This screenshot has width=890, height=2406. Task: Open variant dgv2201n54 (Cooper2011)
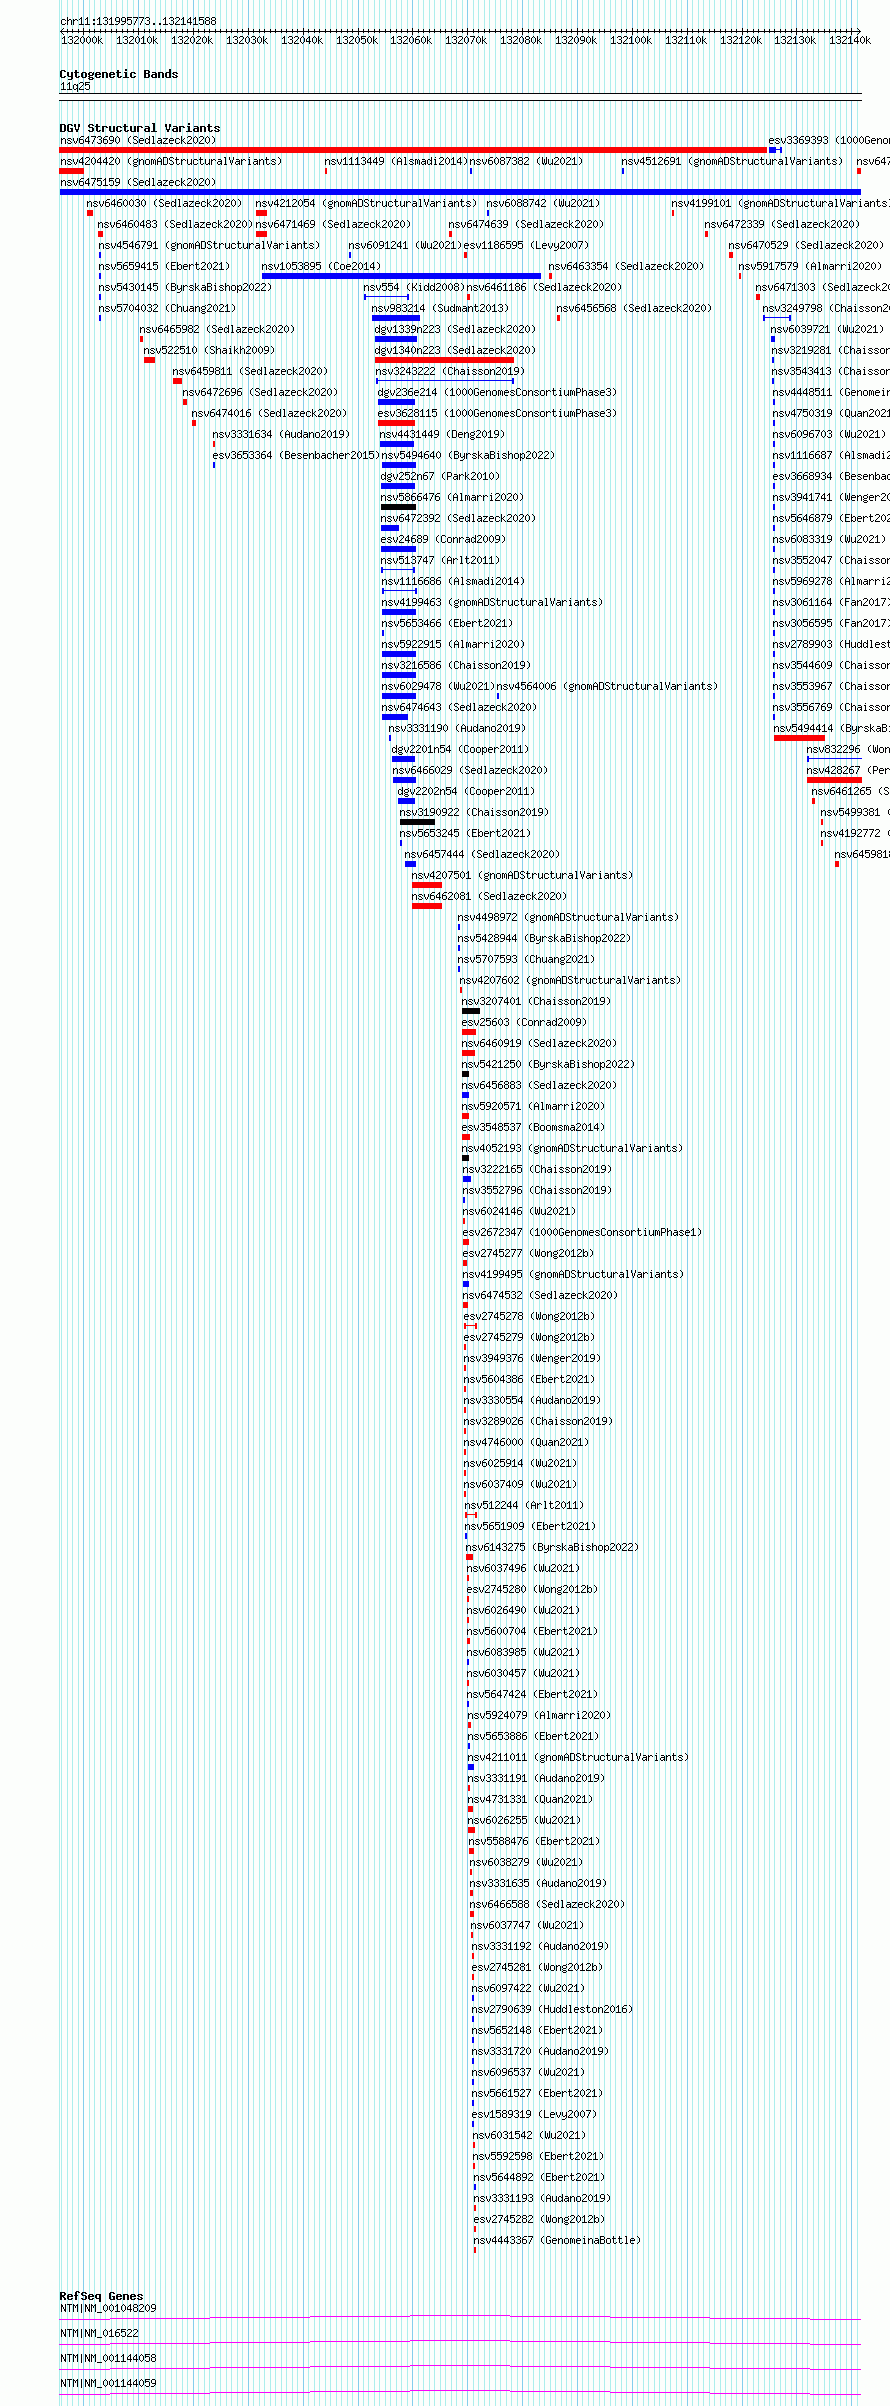tap(460, 749)
